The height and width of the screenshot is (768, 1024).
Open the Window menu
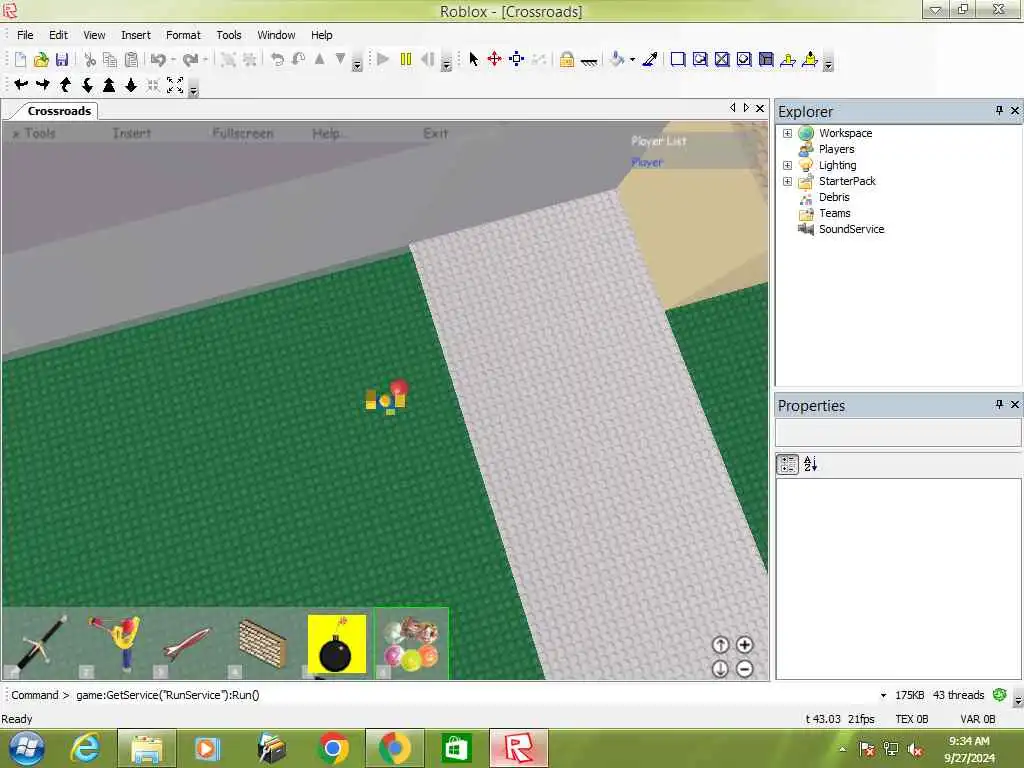pyautogui.click(x=276, y=35)
